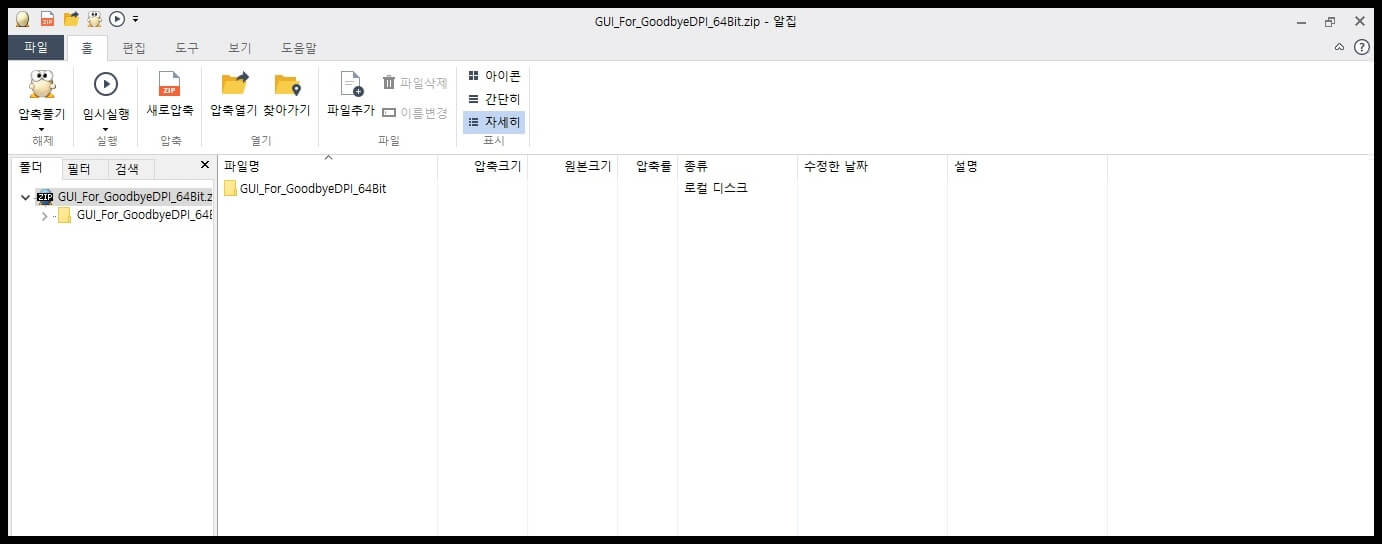Click the 찾아가기 folder location icon
Image resolution: width=1382 pixels, height=544 pixels.
[287, 85]
